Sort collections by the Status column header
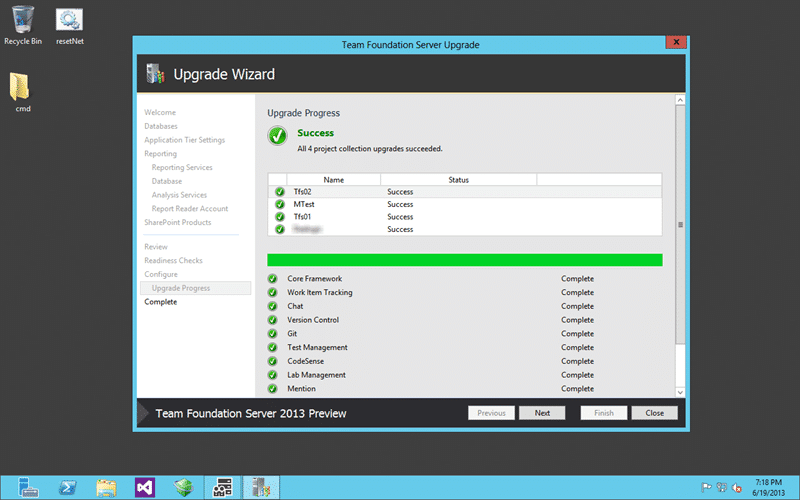The width and height of the screenshot is (800, 500). [458, 180]
